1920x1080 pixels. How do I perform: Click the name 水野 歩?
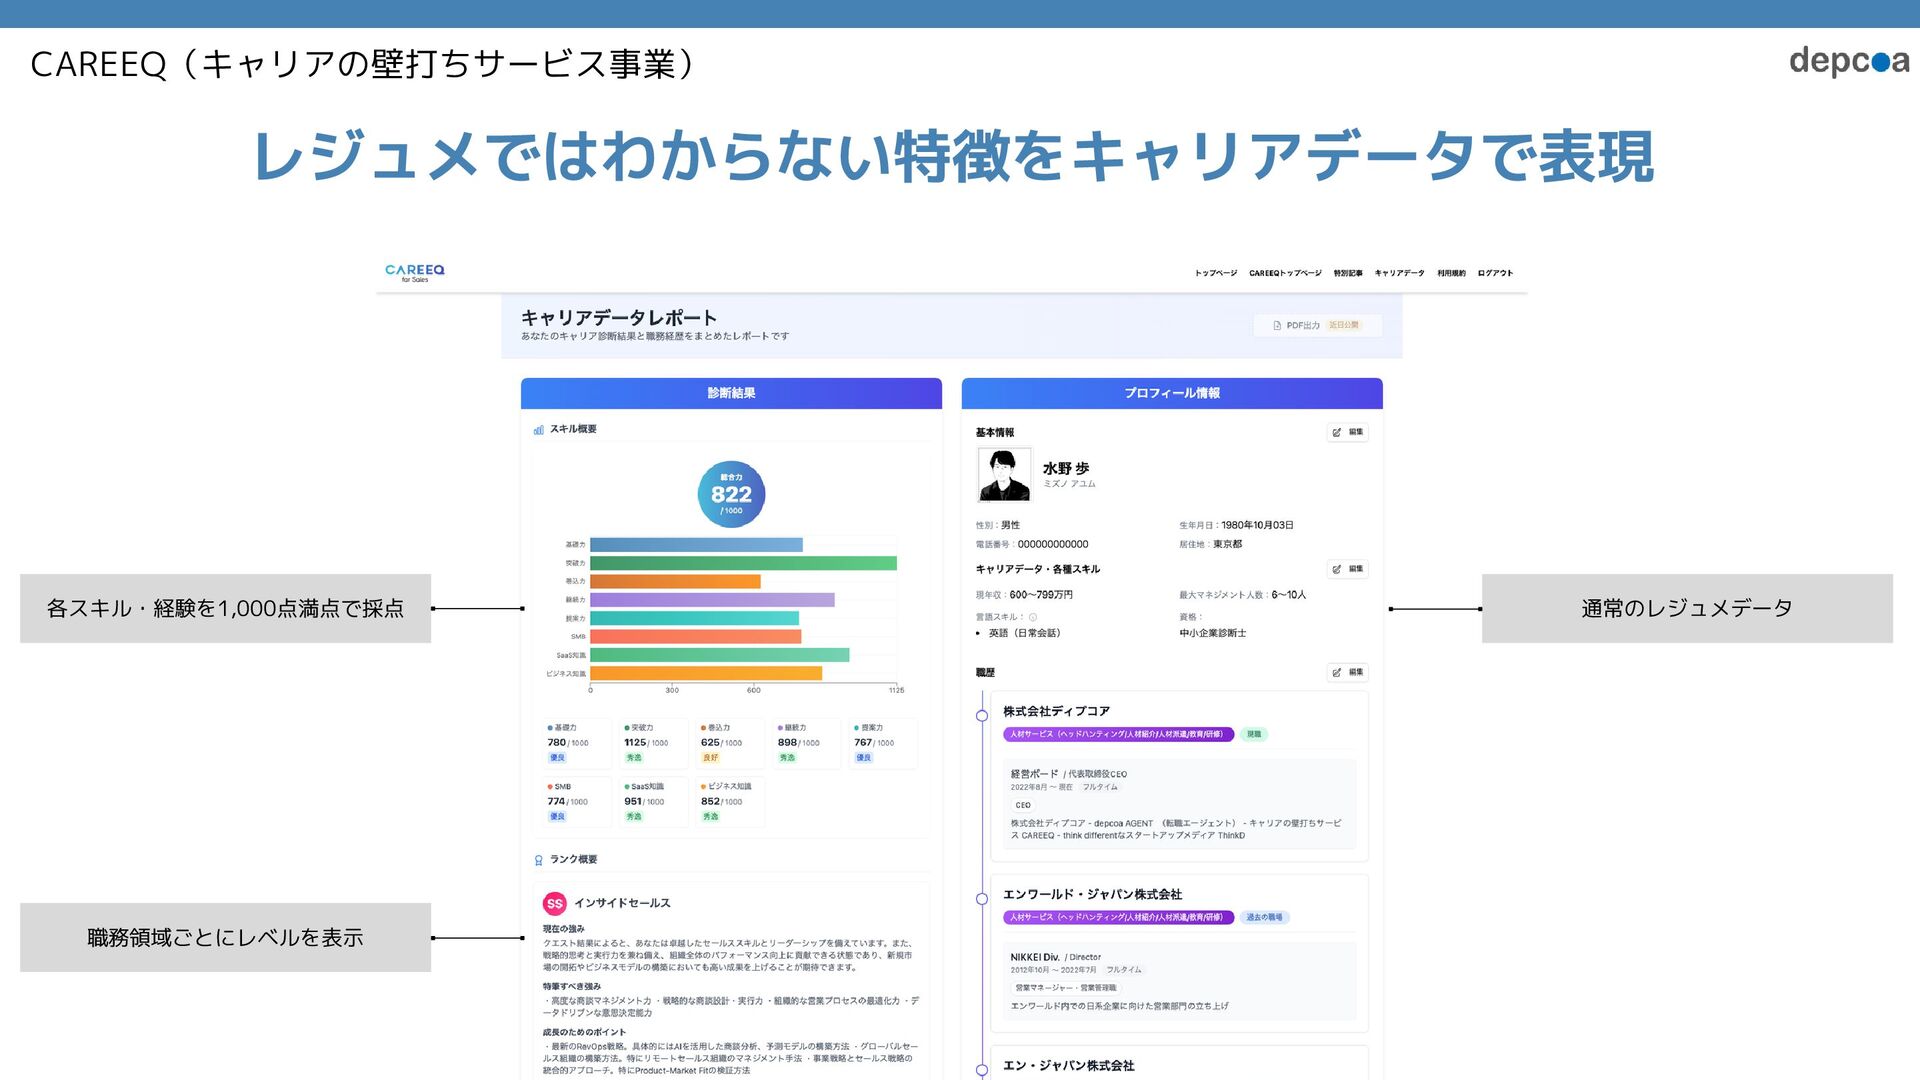(1066, 468)
